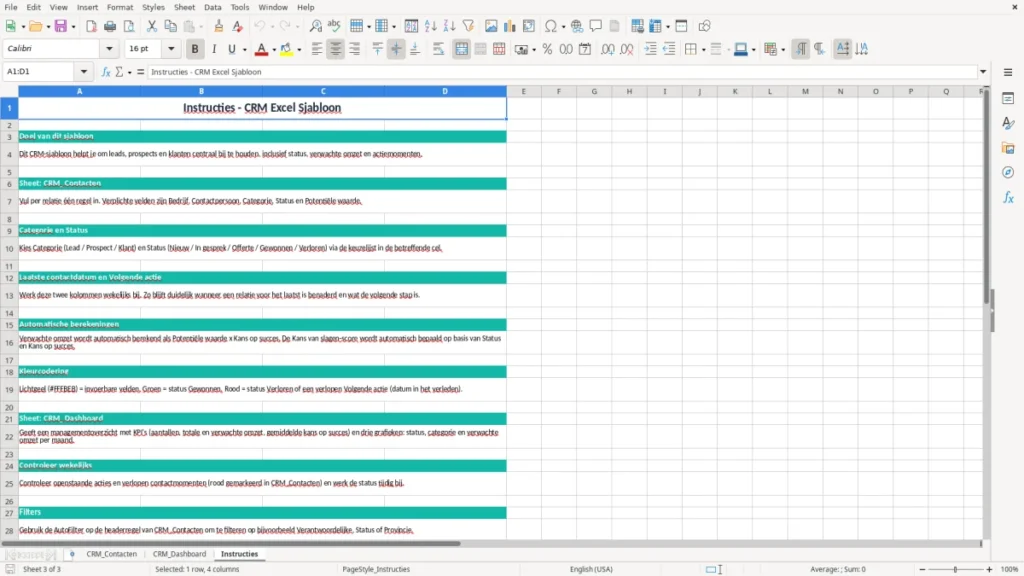Open the underline style dropdown arrow
The width and height of the screenshot is (1024, 576).
[x=245, y=50]
